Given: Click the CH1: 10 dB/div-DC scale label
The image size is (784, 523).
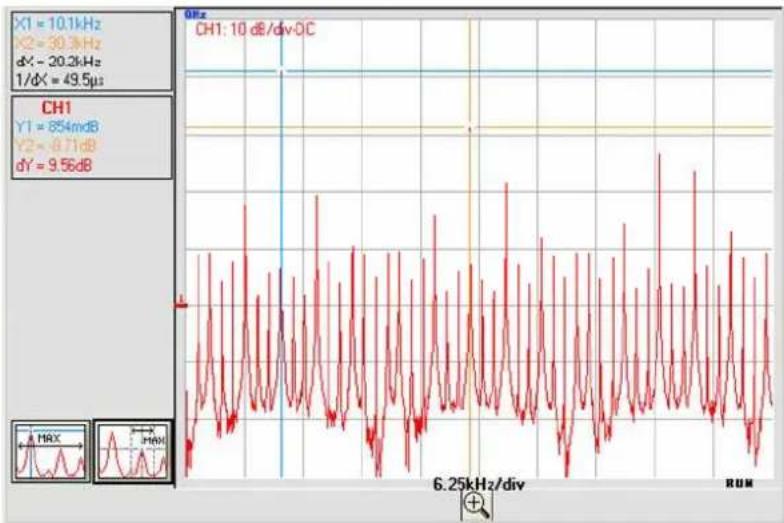Looking at the screenshot, I should click(255, 30).
